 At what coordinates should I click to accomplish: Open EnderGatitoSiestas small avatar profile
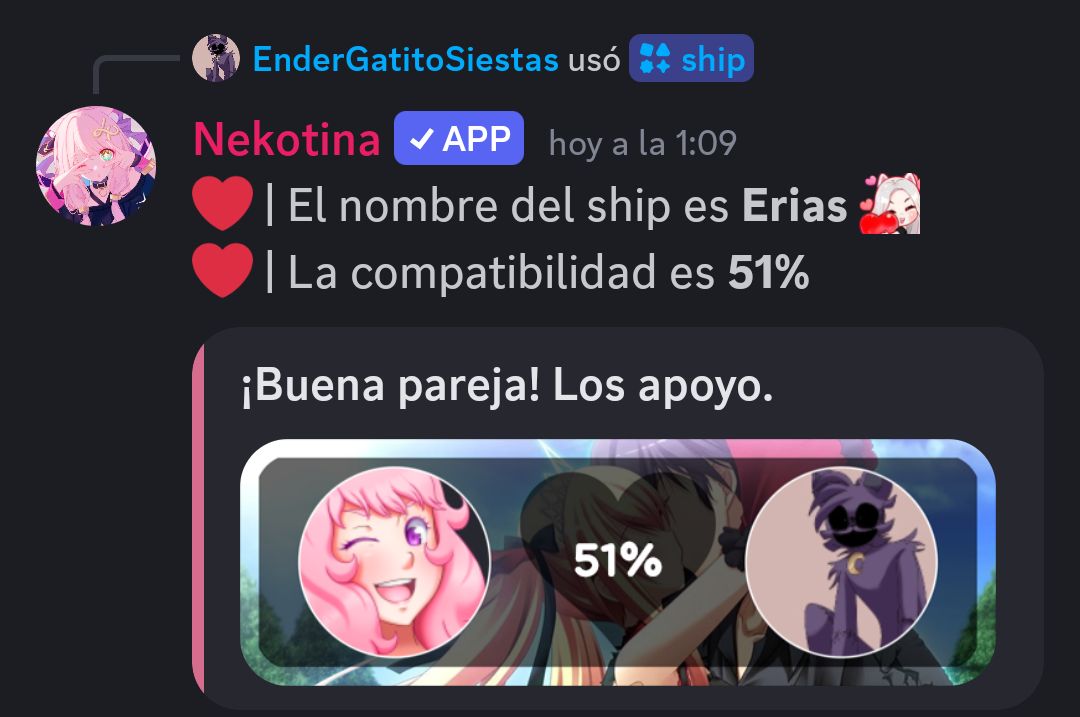coord(216,58)
